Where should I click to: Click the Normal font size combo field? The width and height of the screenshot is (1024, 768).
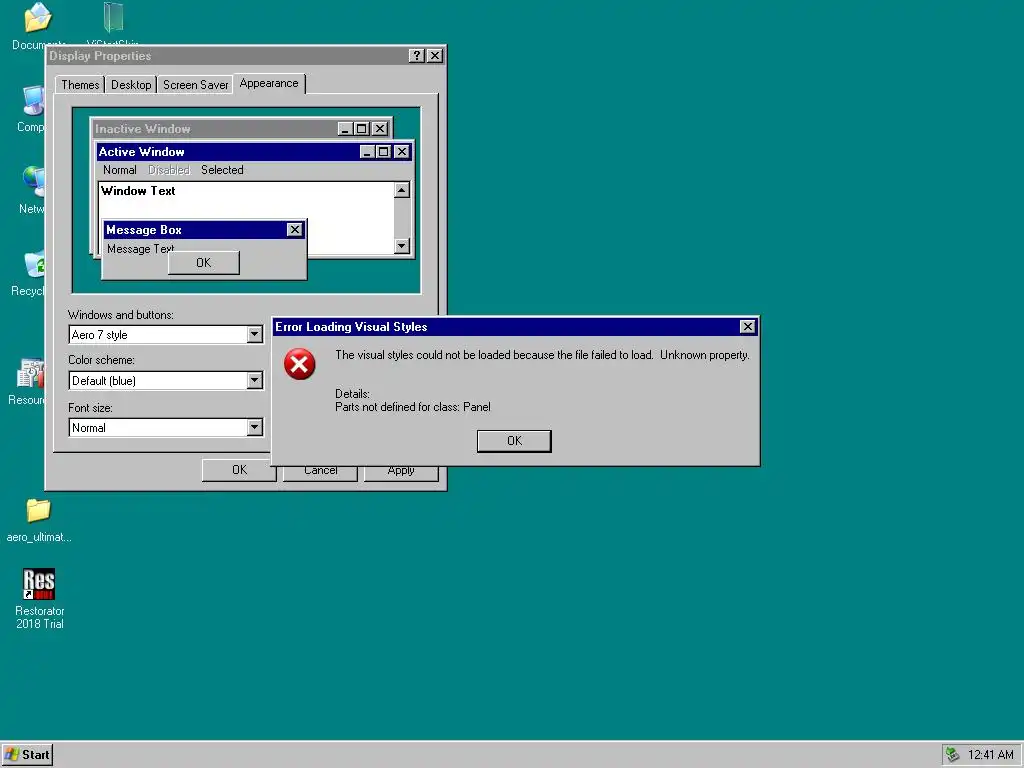[x=166, y=428]
